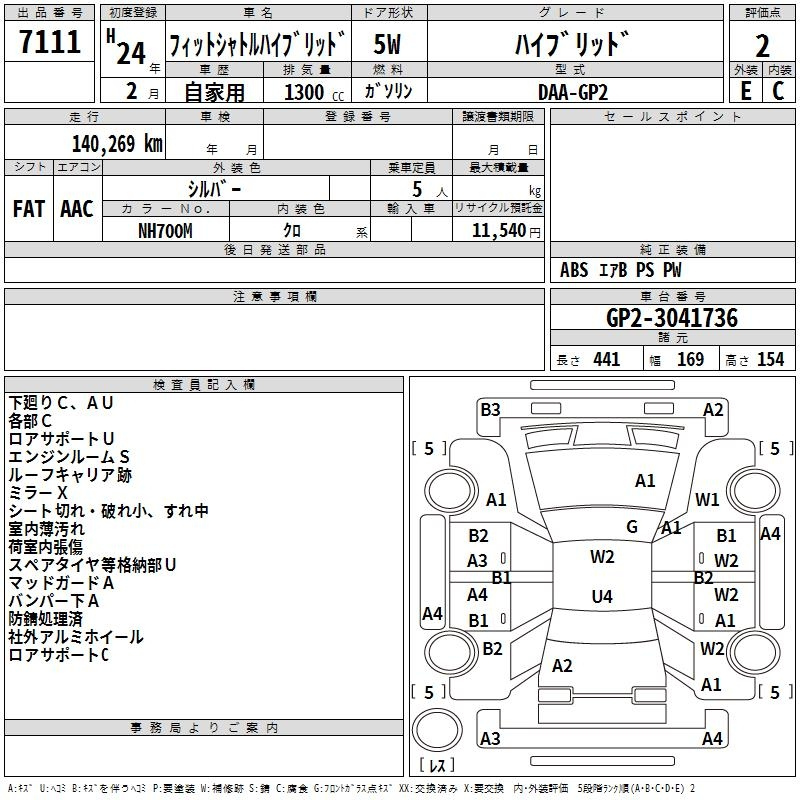
Task: Click the note 室内薄汚れ
Action: pos(46,529)
